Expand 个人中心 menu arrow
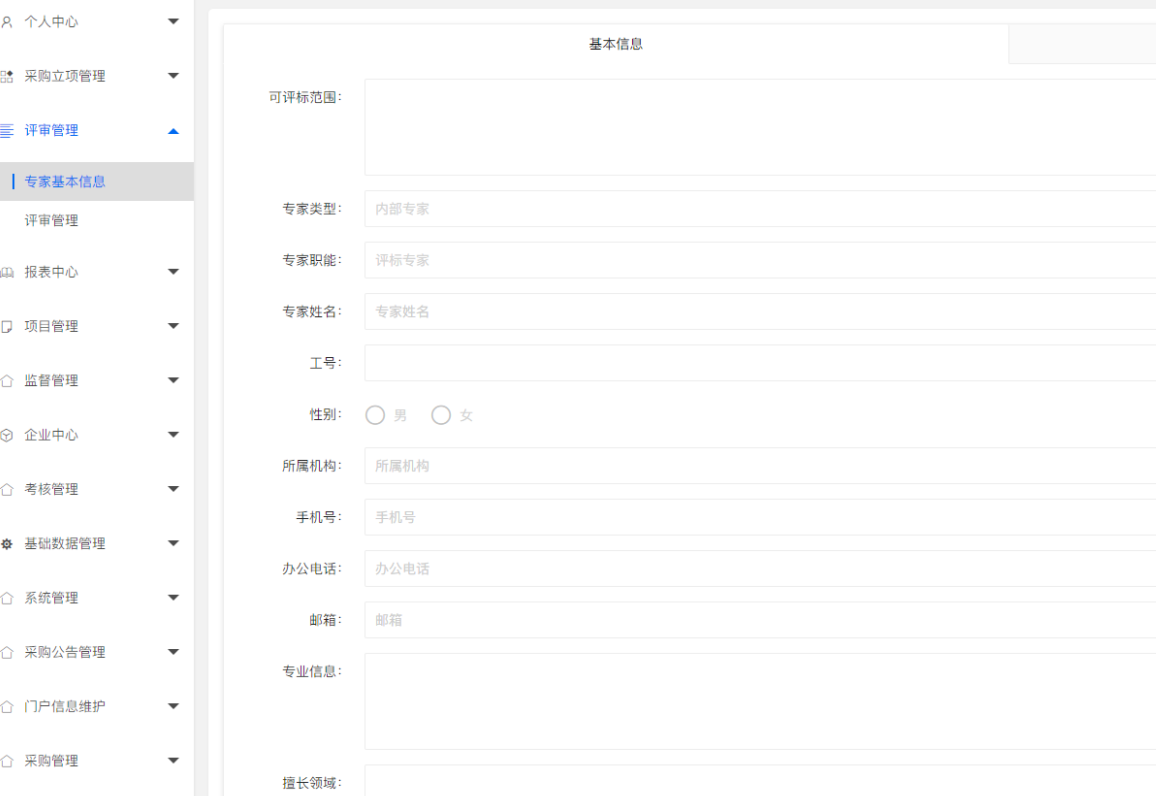1156x796 pixels. [x=173, y=21]
